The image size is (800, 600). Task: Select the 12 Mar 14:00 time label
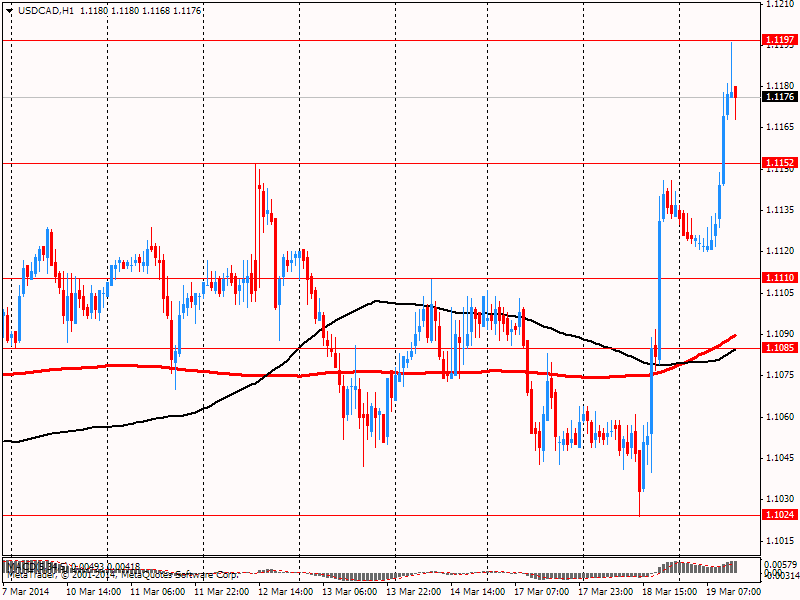point(285,591)
